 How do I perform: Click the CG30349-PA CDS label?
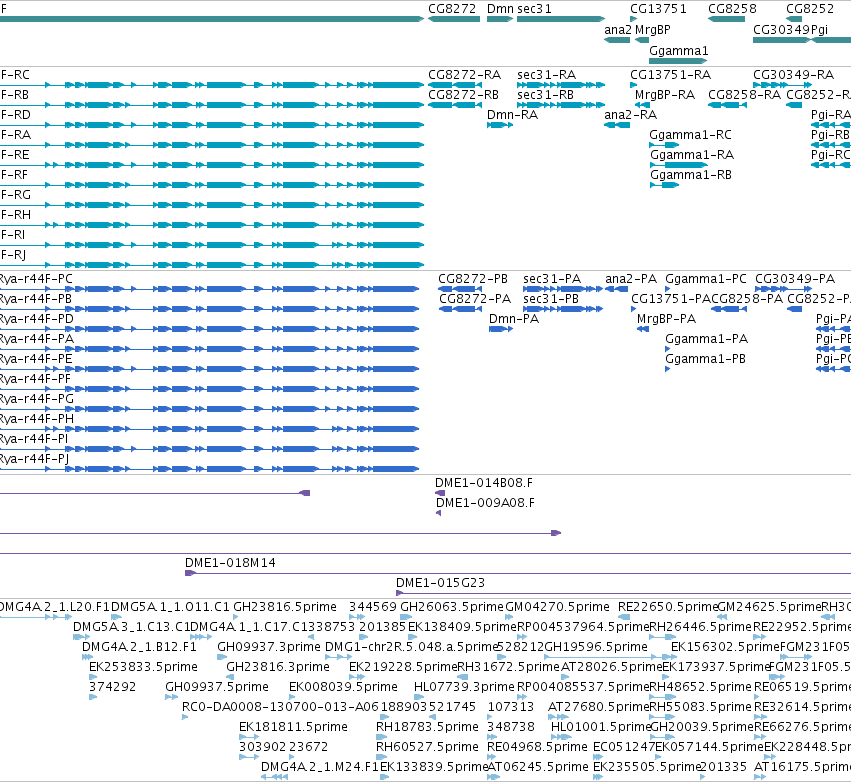tap(795, 278)
